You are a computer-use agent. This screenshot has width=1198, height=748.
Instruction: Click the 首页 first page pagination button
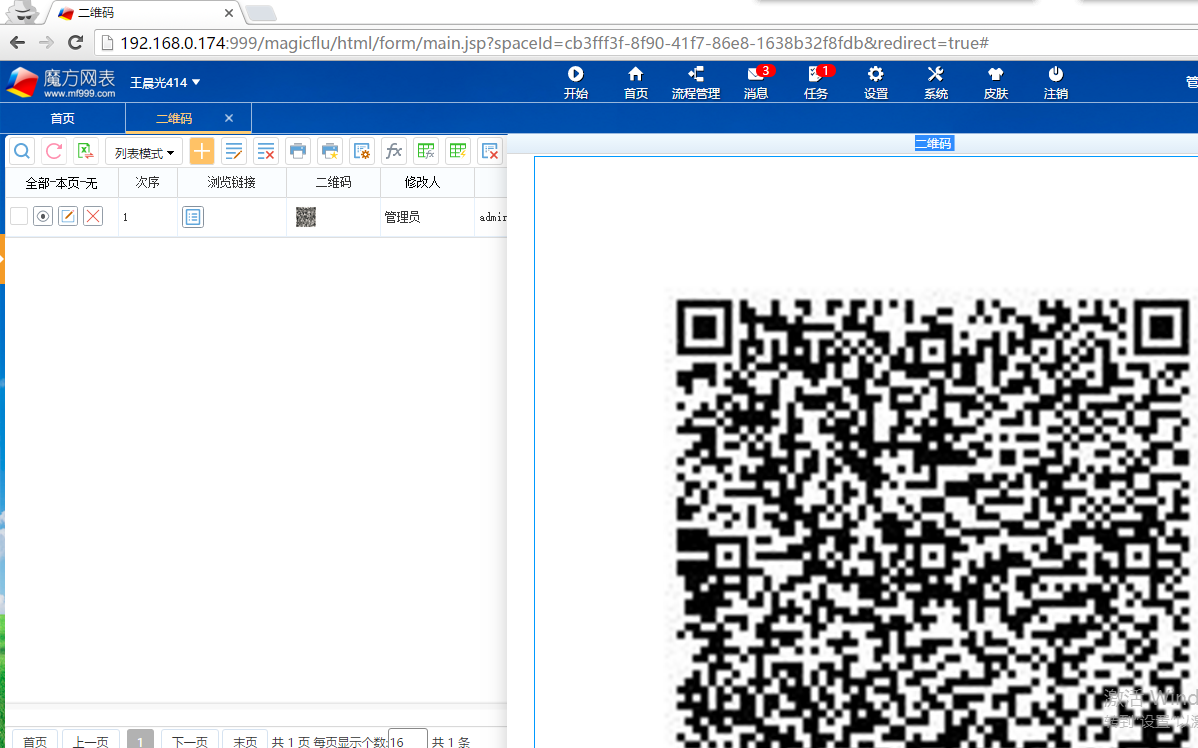coord(35,740)
